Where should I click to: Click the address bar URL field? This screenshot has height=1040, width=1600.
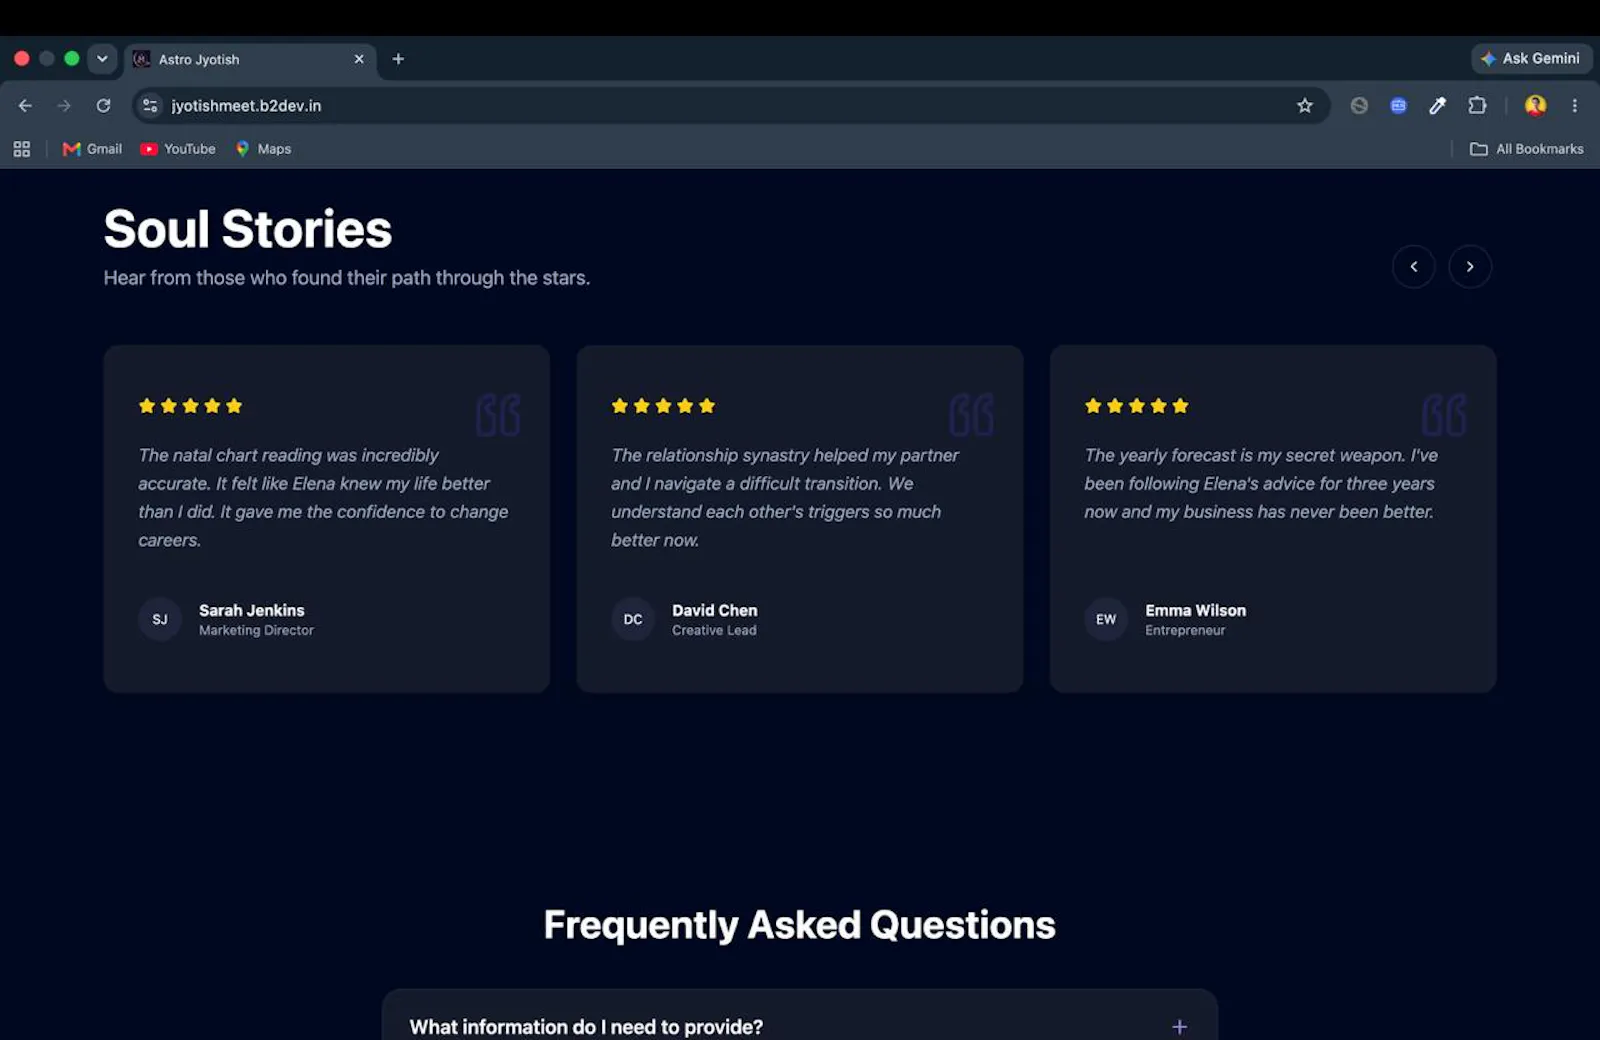click(730, 105)
